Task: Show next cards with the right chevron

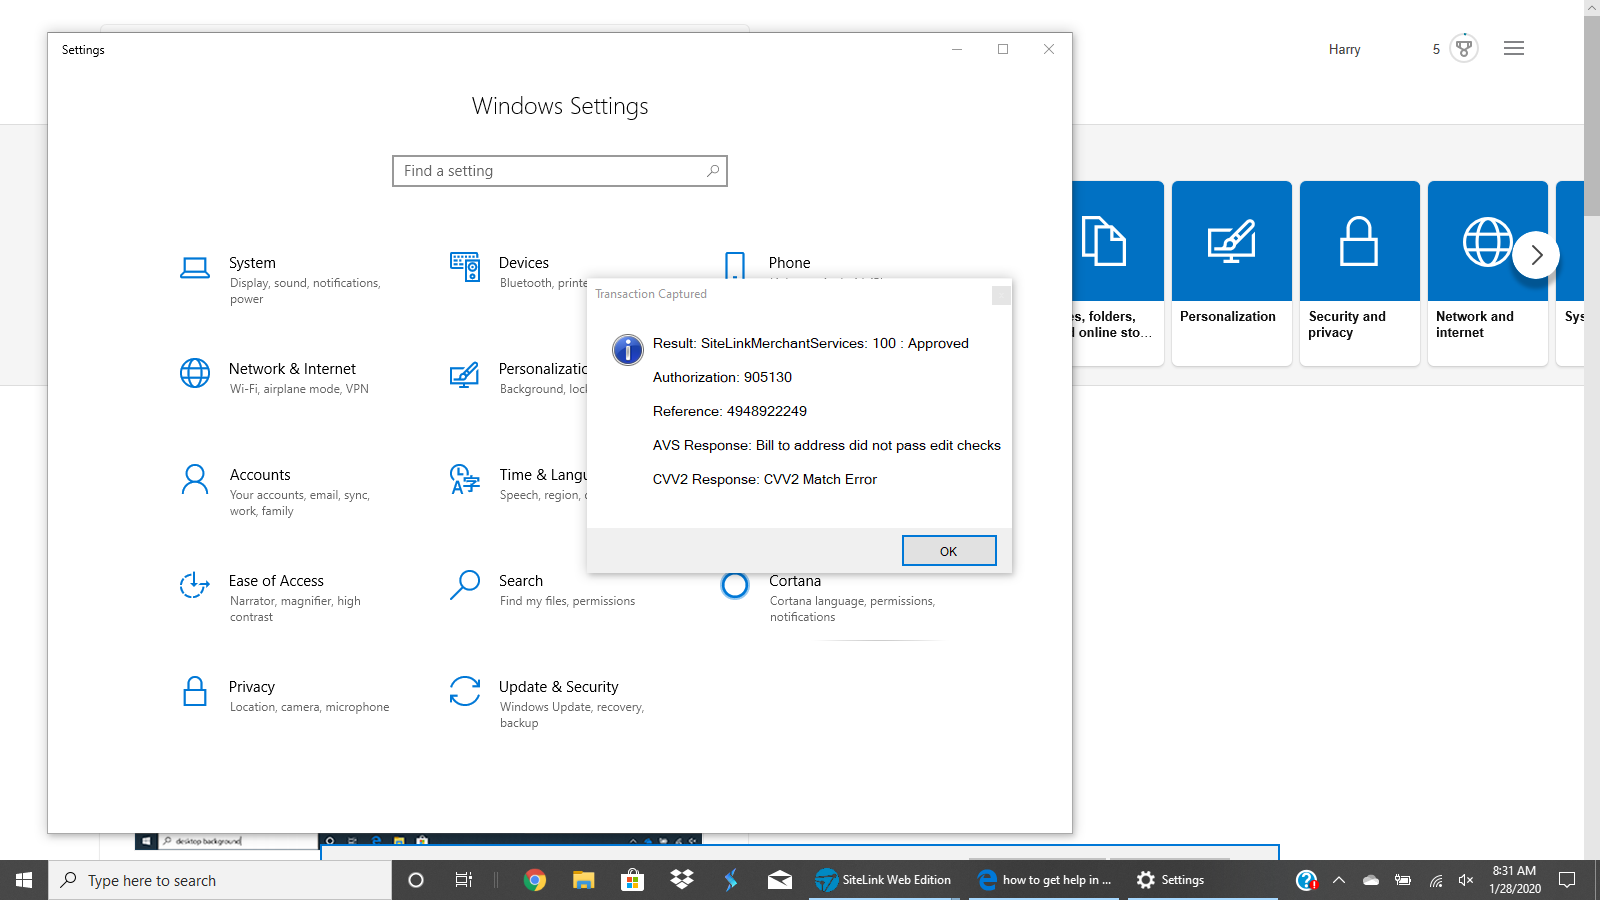Action: click(1536, 255)
